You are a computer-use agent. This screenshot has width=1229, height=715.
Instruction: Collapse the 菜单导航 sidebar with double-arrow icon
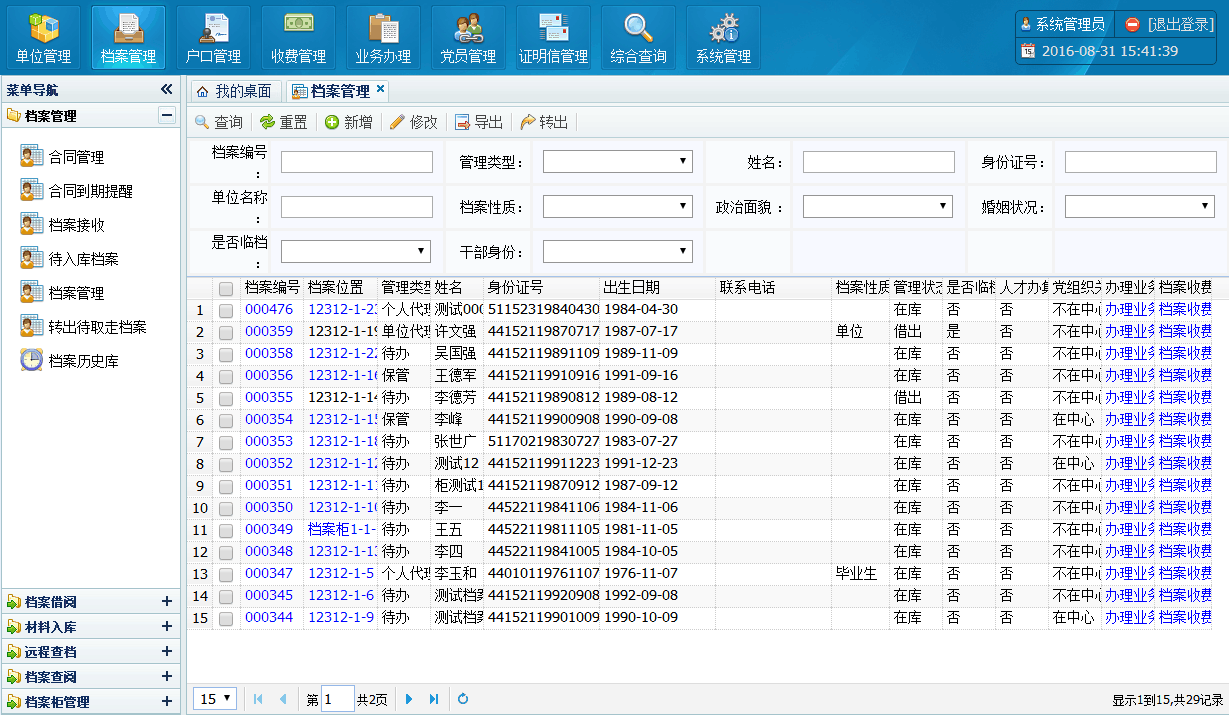[x=167, y=89]
